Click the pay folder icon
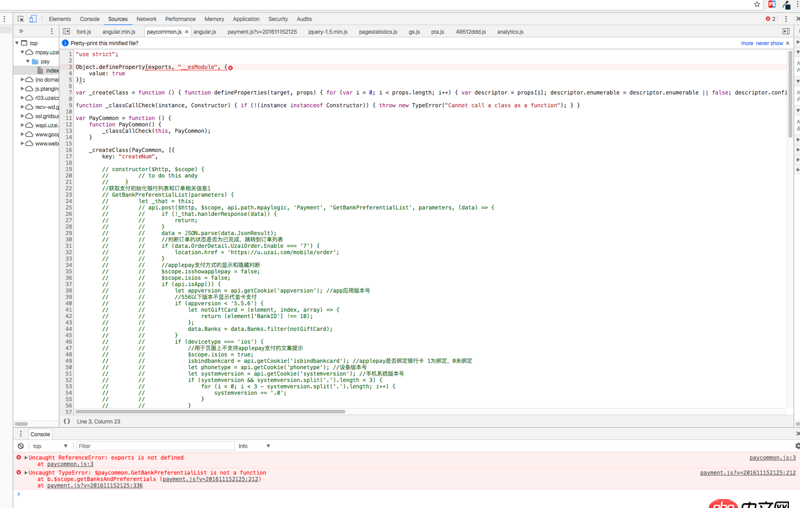The image size is (800, 508). click(35, 61)
